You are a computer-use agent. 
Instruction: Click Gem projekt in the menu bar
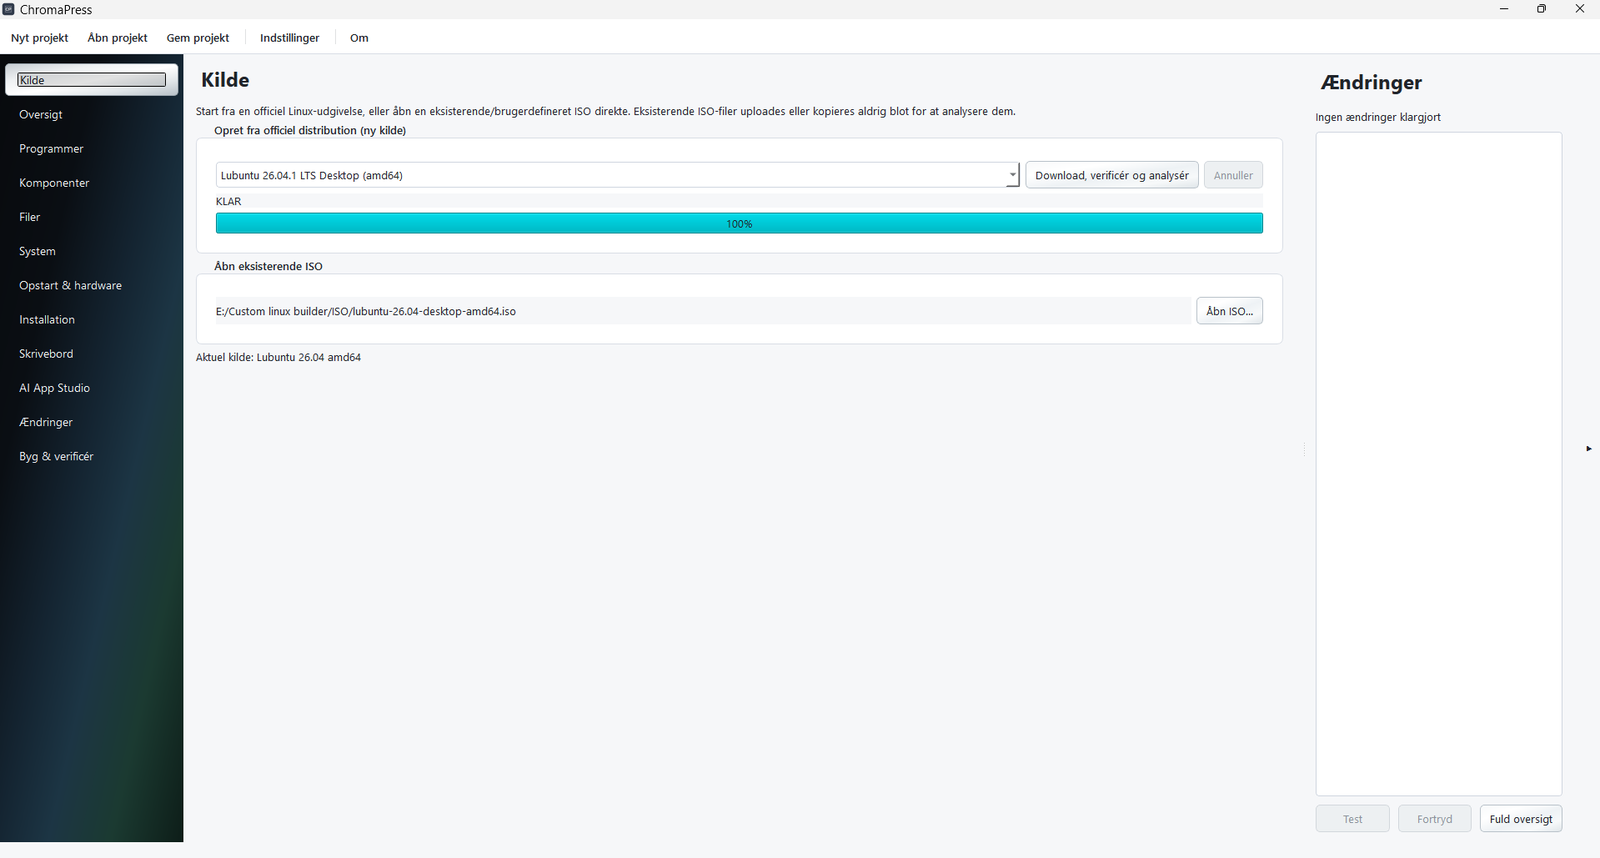[x=198, y=38]
